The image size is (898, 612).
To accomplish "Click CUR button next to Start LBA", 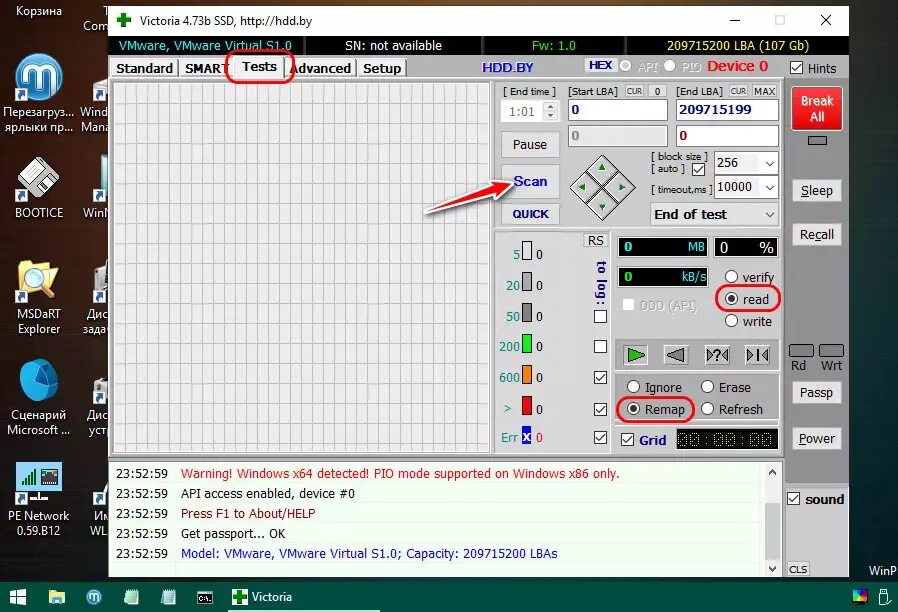I will [634, 91].
